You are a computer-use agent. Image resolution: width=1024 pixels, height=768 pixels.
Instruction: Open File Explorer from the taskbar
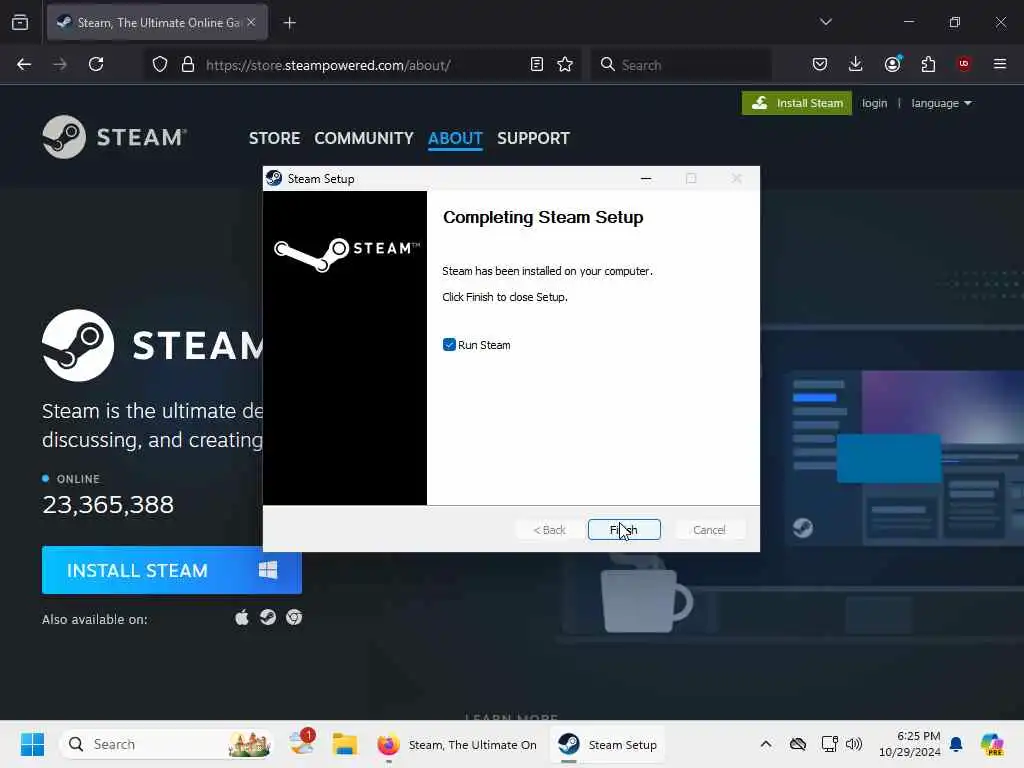tap(344, 744)
